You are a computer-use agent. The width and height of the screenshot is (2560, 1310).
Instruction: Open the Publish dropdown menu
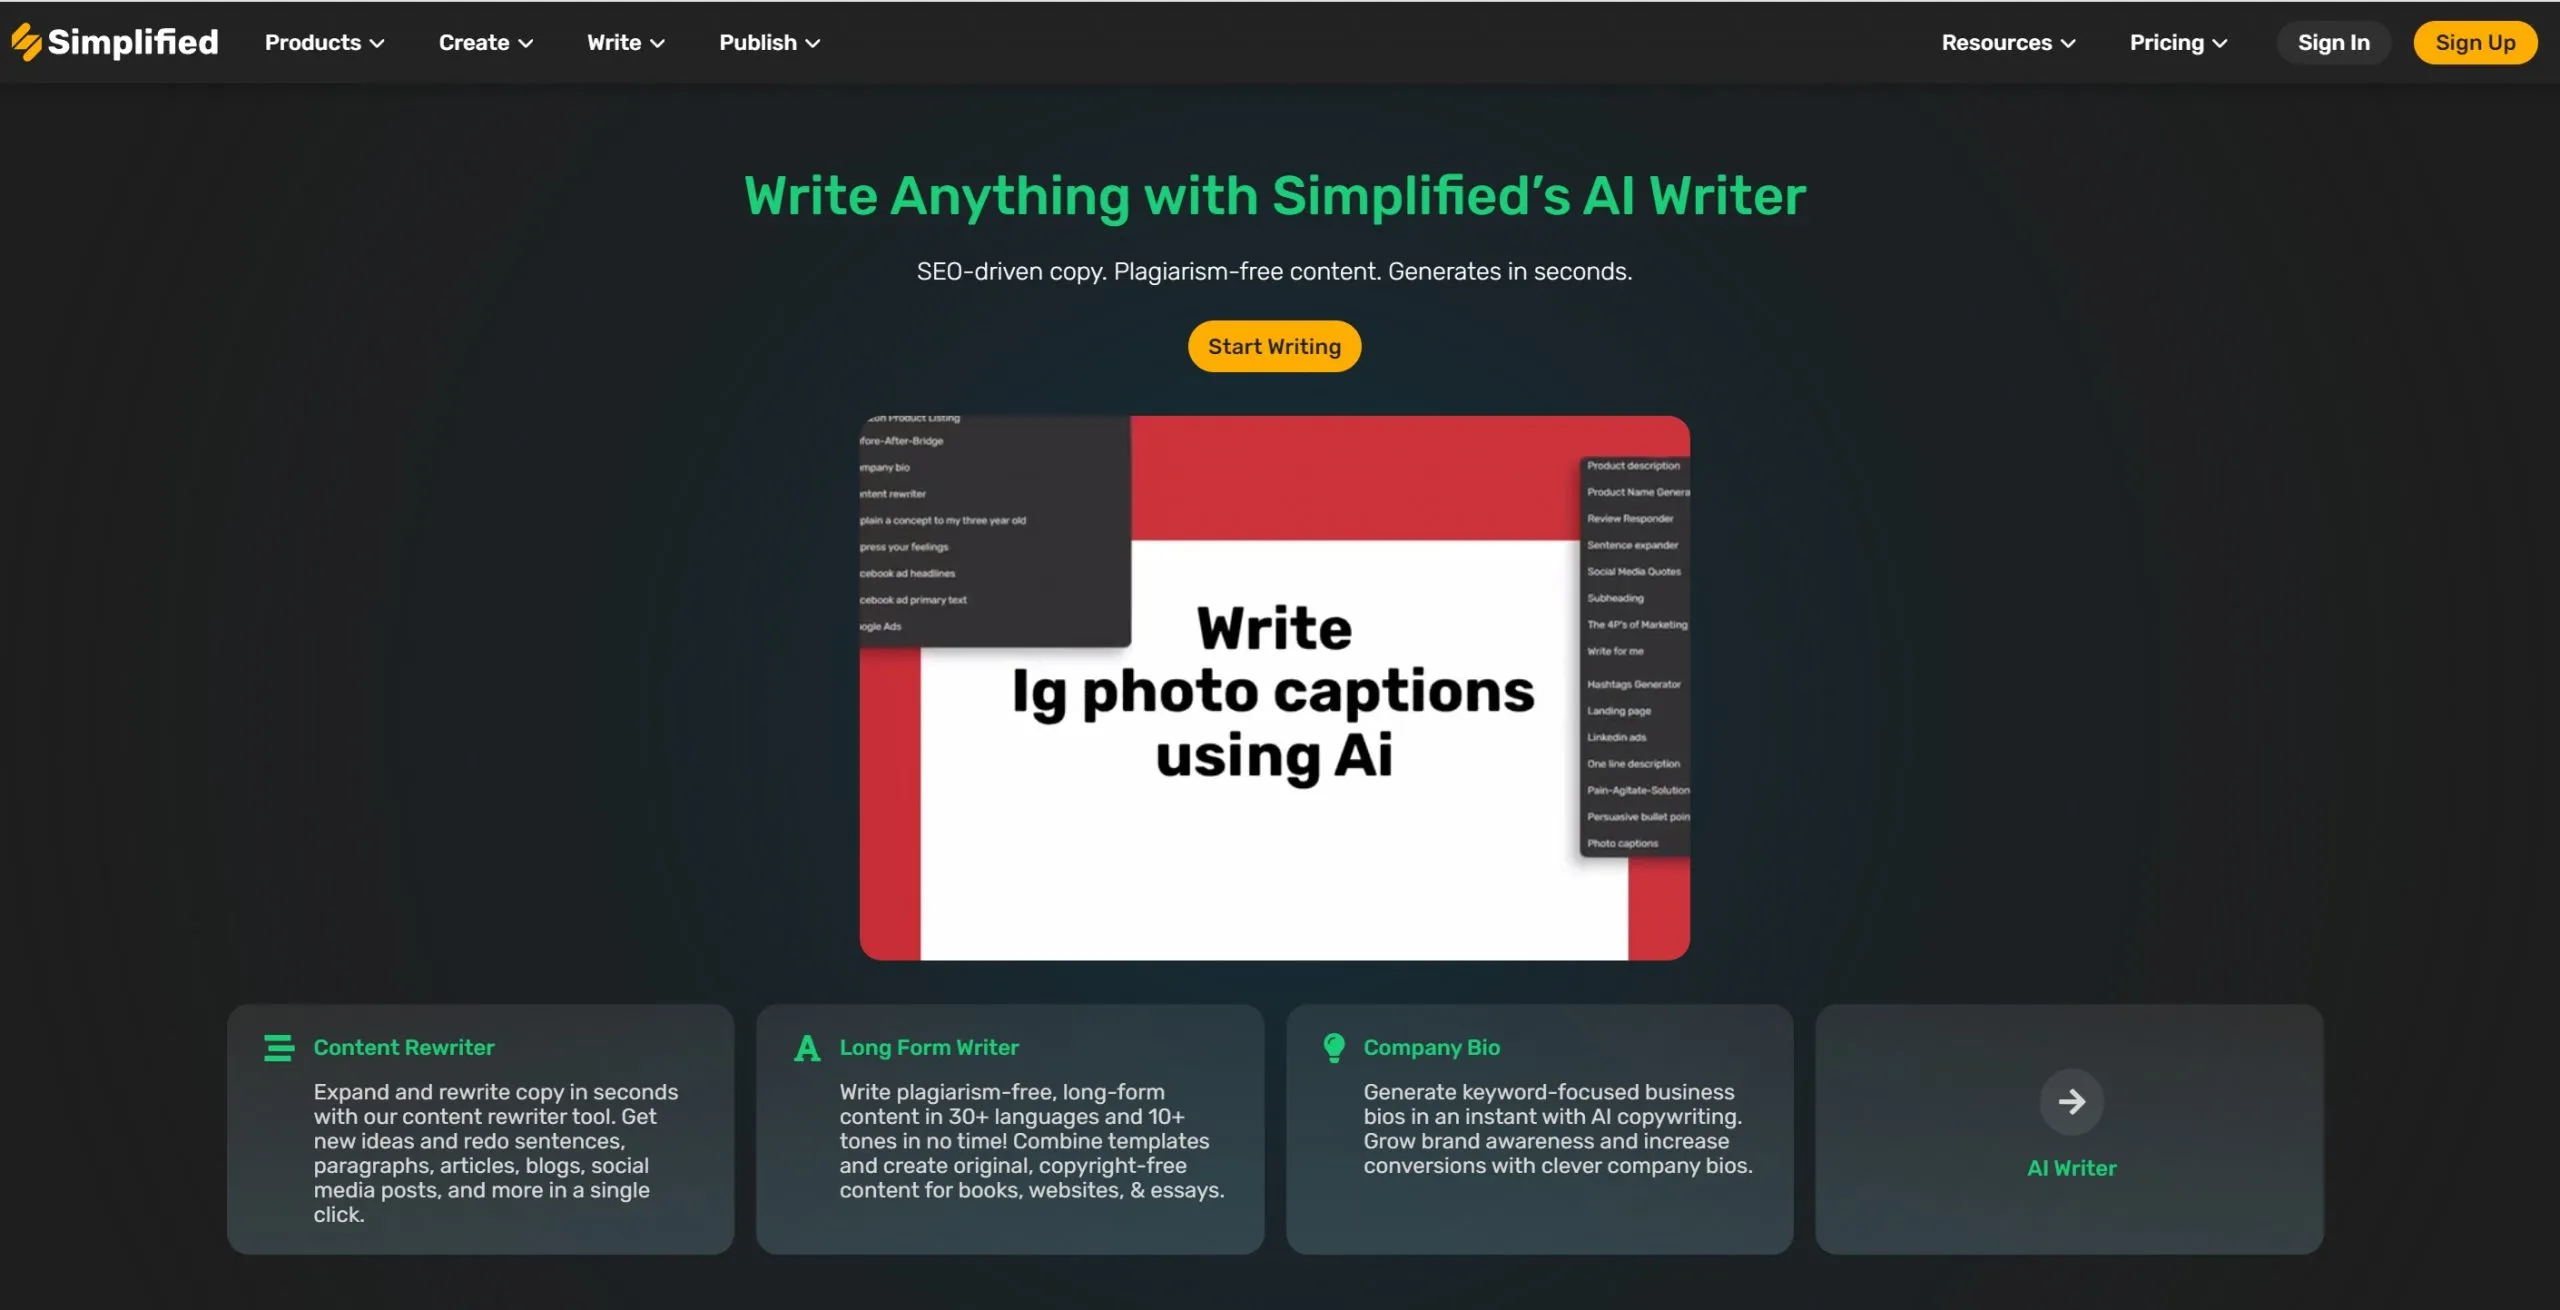click(768, 42)
